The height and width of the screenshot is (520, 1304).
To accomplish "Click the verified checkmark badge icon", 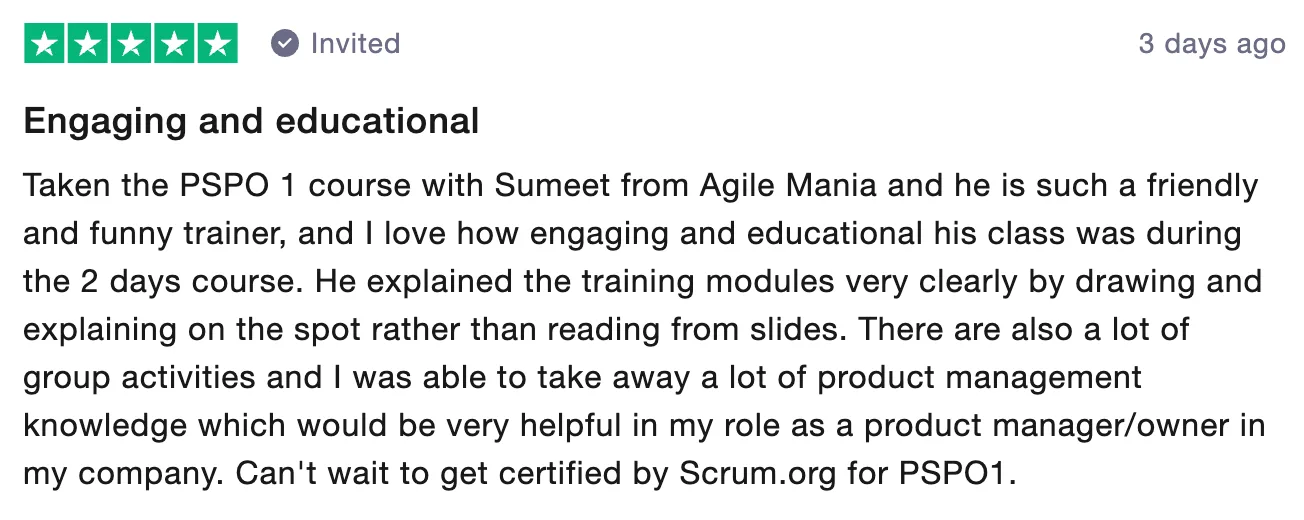I will click(x=285, y=44).
